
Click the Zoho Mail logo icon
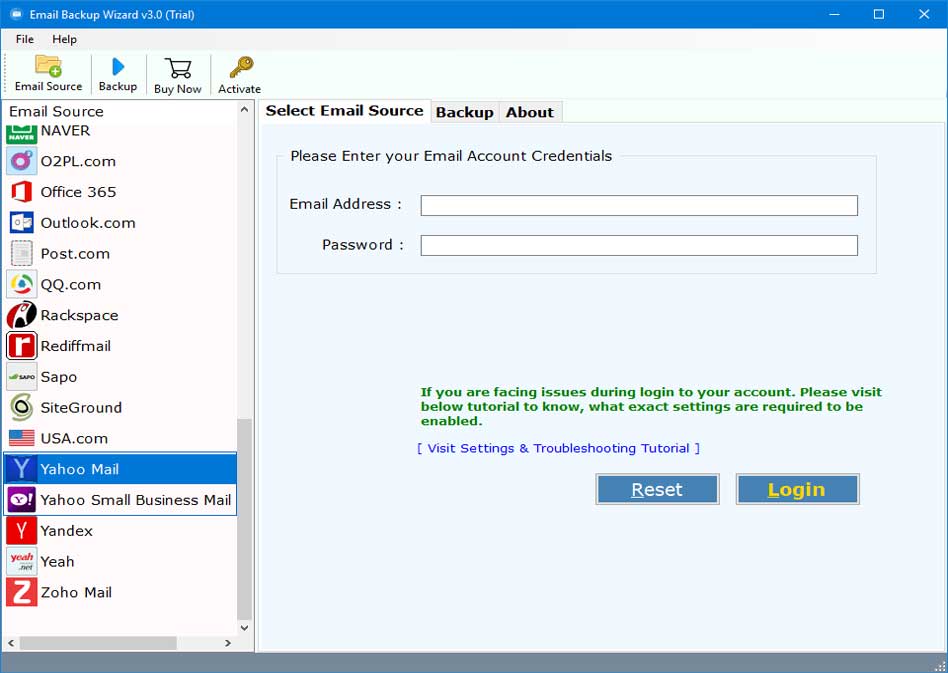[x=21, y=593]
